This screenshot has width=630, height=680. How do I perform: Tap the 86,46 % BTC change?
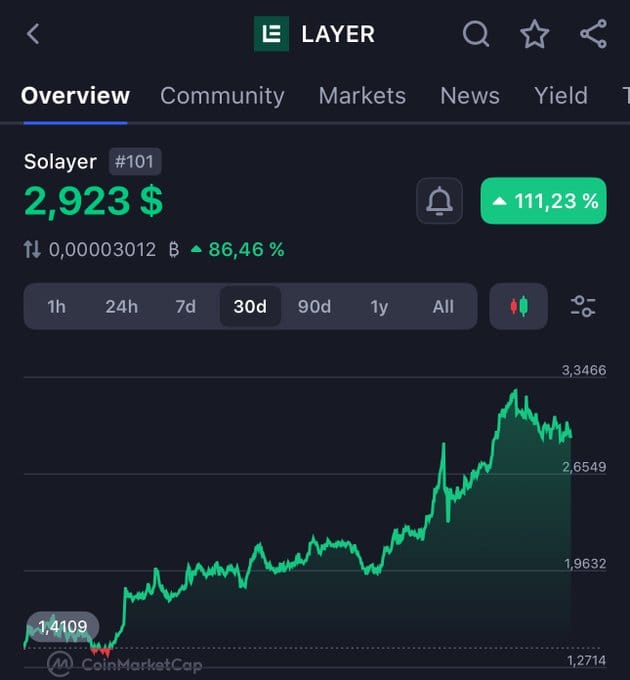238,249
